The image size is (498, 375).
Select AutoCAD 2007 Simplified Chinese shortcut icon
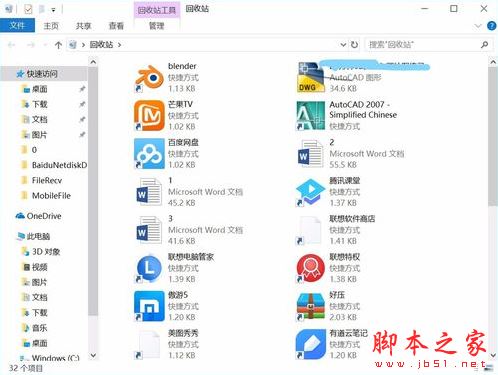pos(310,116)
